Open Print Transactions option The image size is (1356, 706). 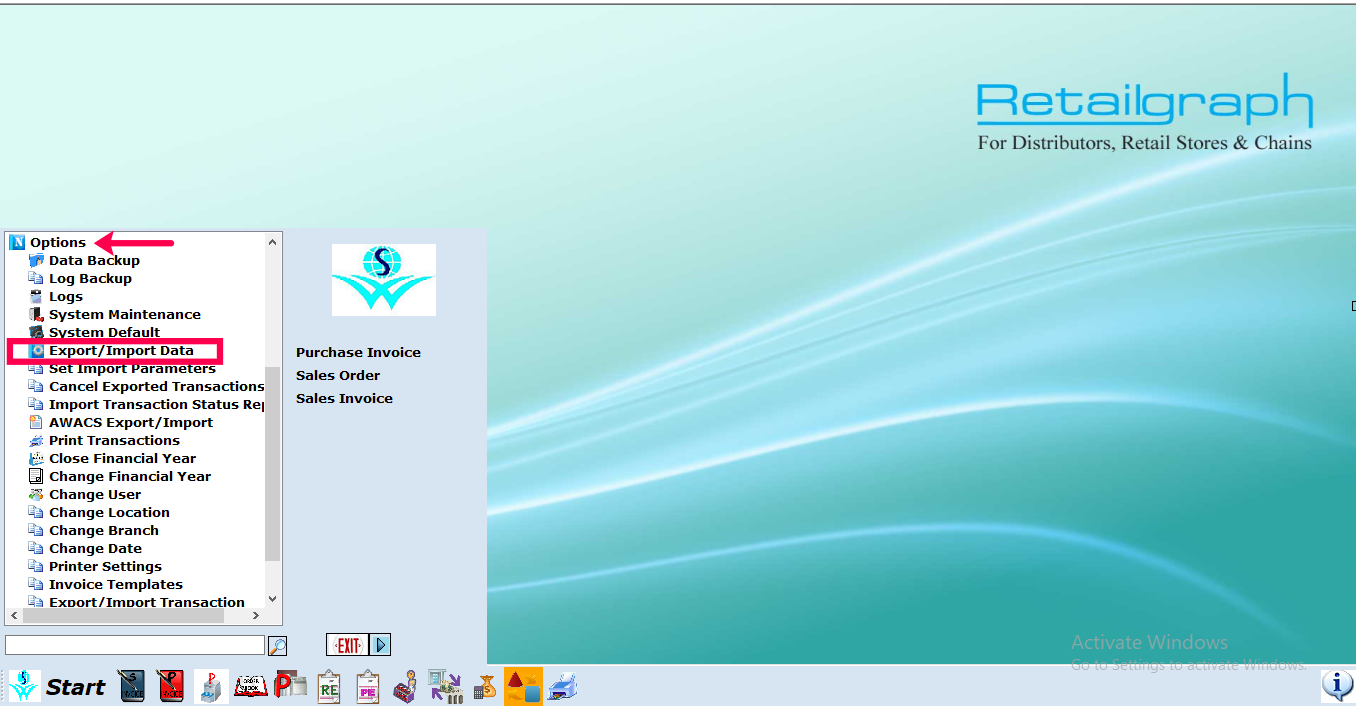[114, 440]
